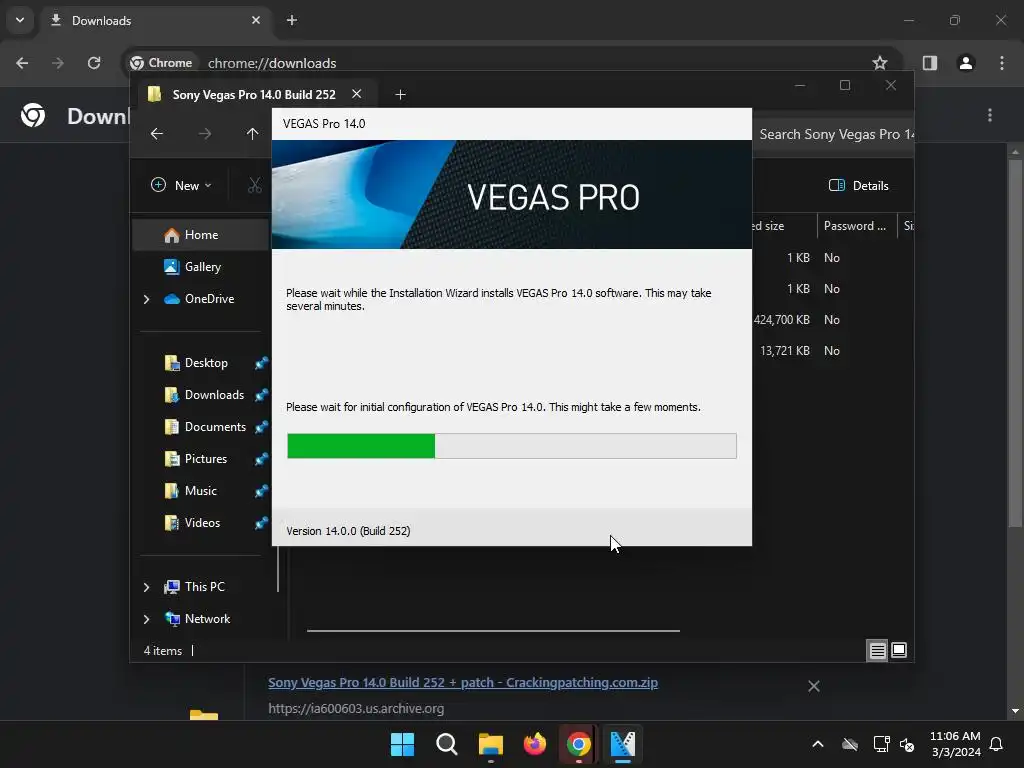Add a new File Explorer tab

click(x=400, y=95)
